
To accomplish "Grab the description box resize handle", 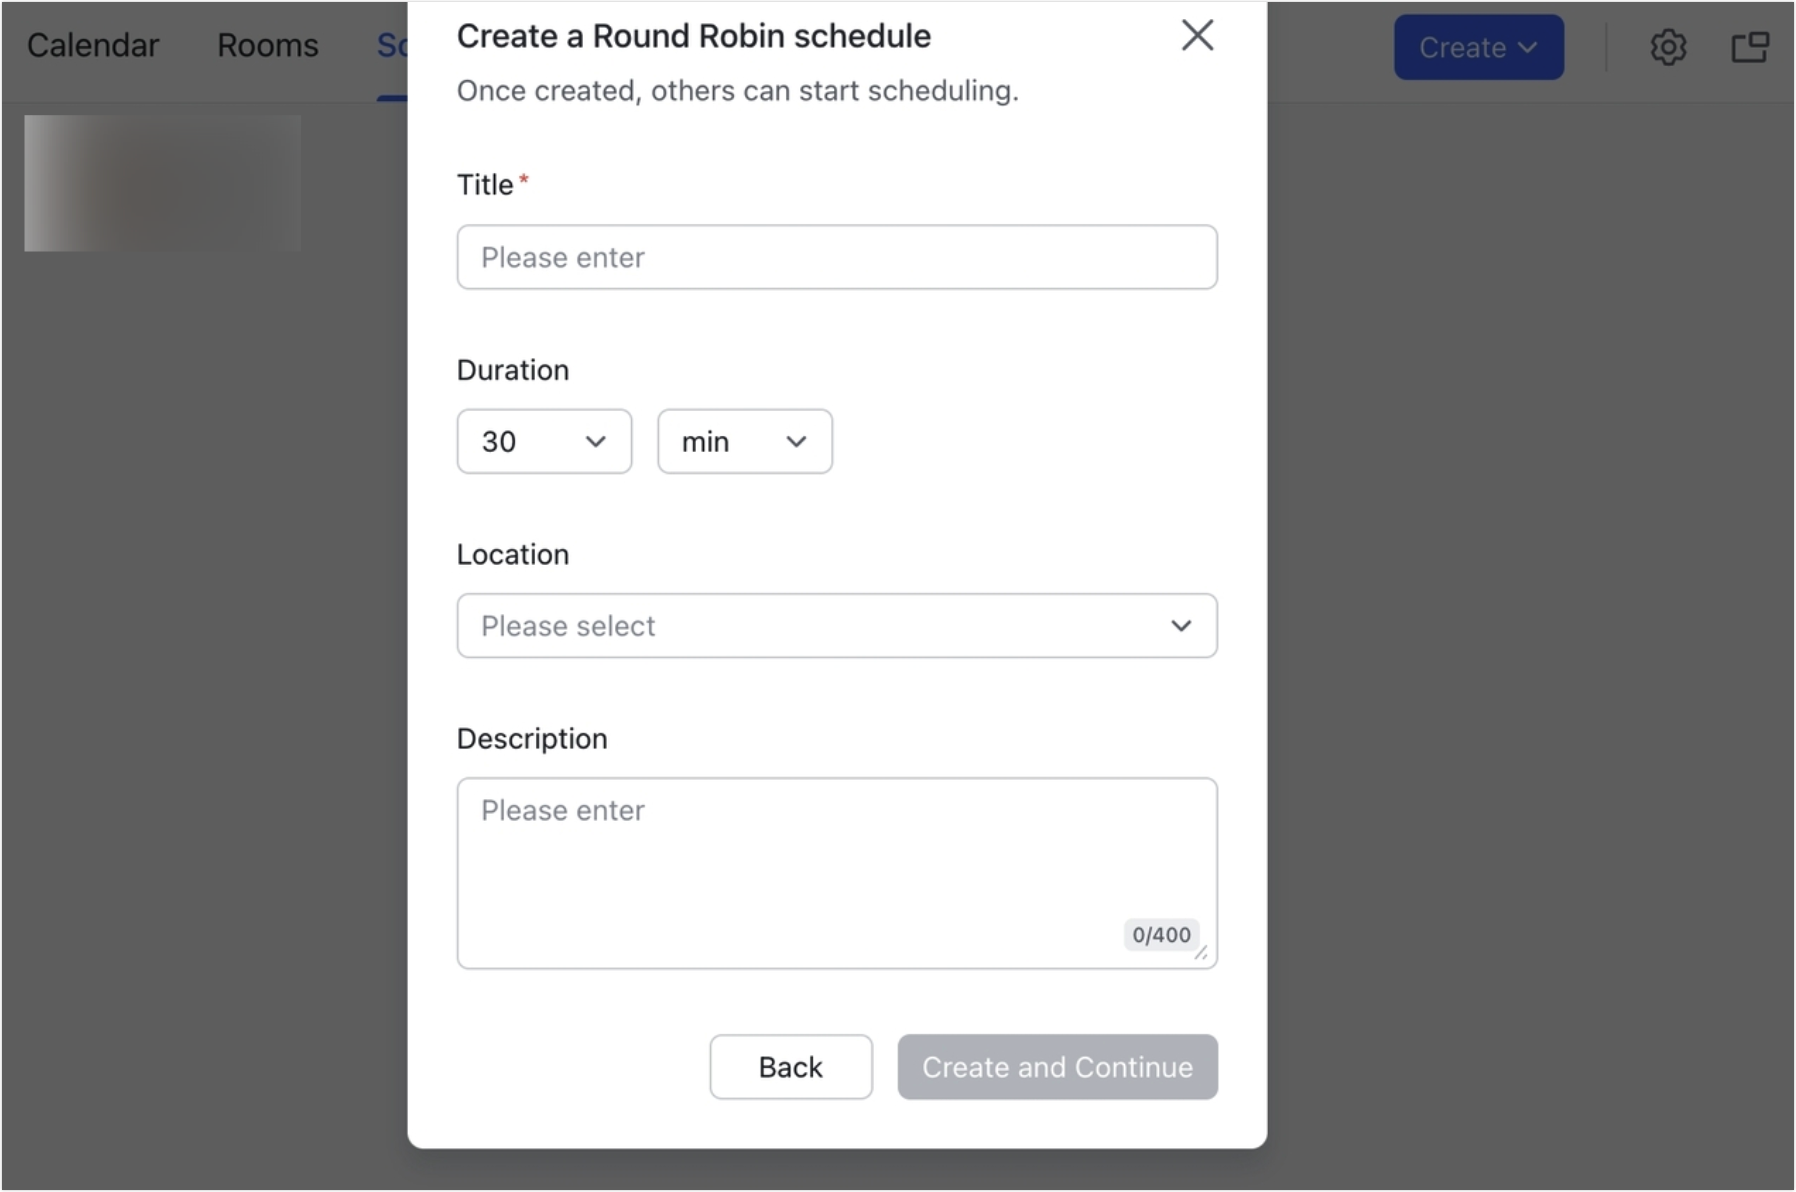I will click(x=1201, y=953).
